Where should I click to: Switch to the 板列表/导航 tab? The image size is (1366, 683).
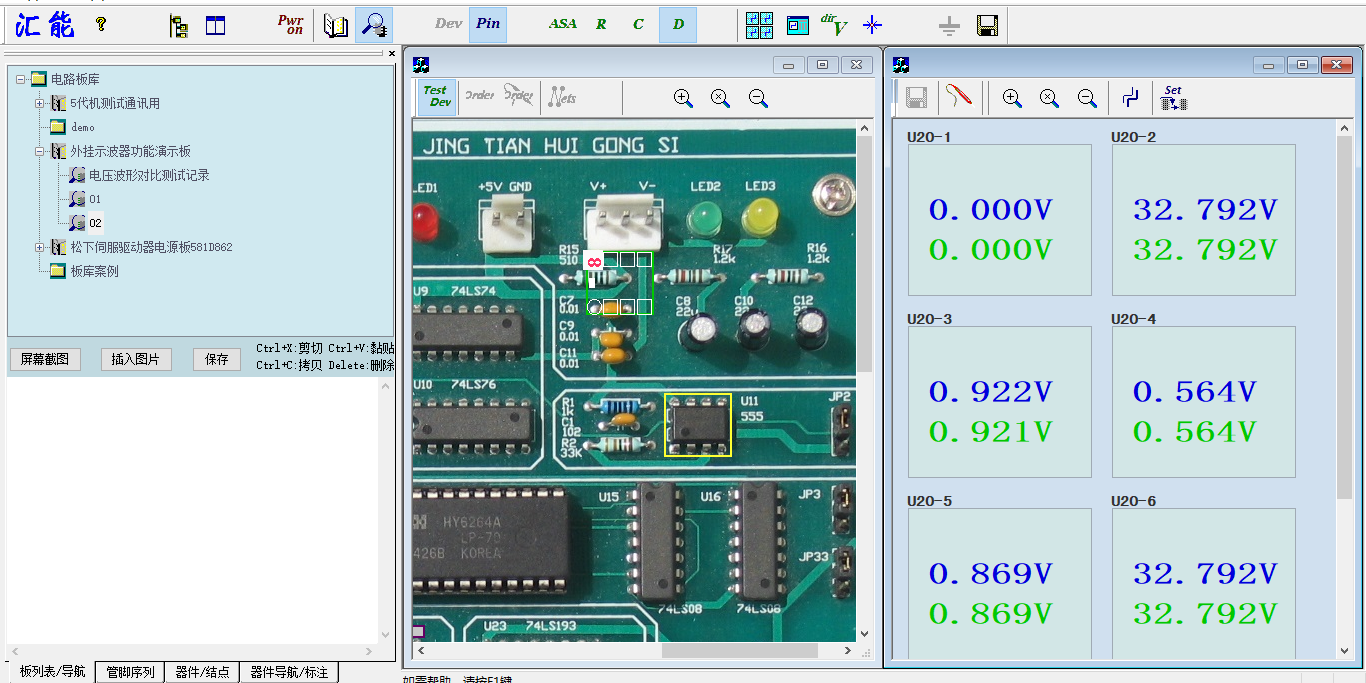(x=52, y=672)
